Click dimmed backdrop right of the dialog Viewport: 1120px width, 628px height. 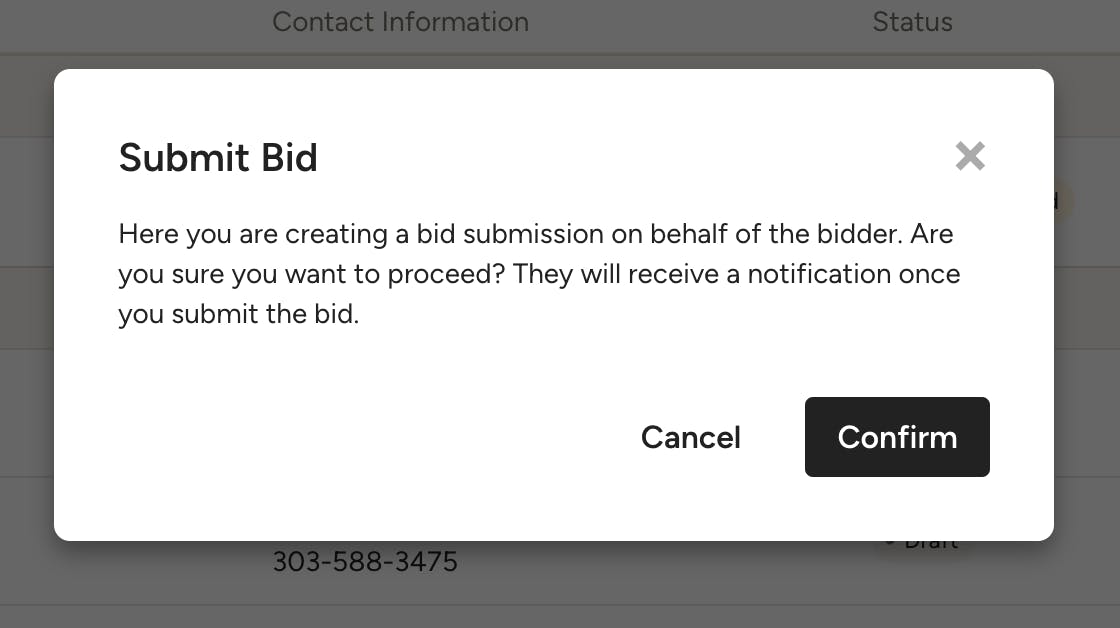[x=1088, y=400]
